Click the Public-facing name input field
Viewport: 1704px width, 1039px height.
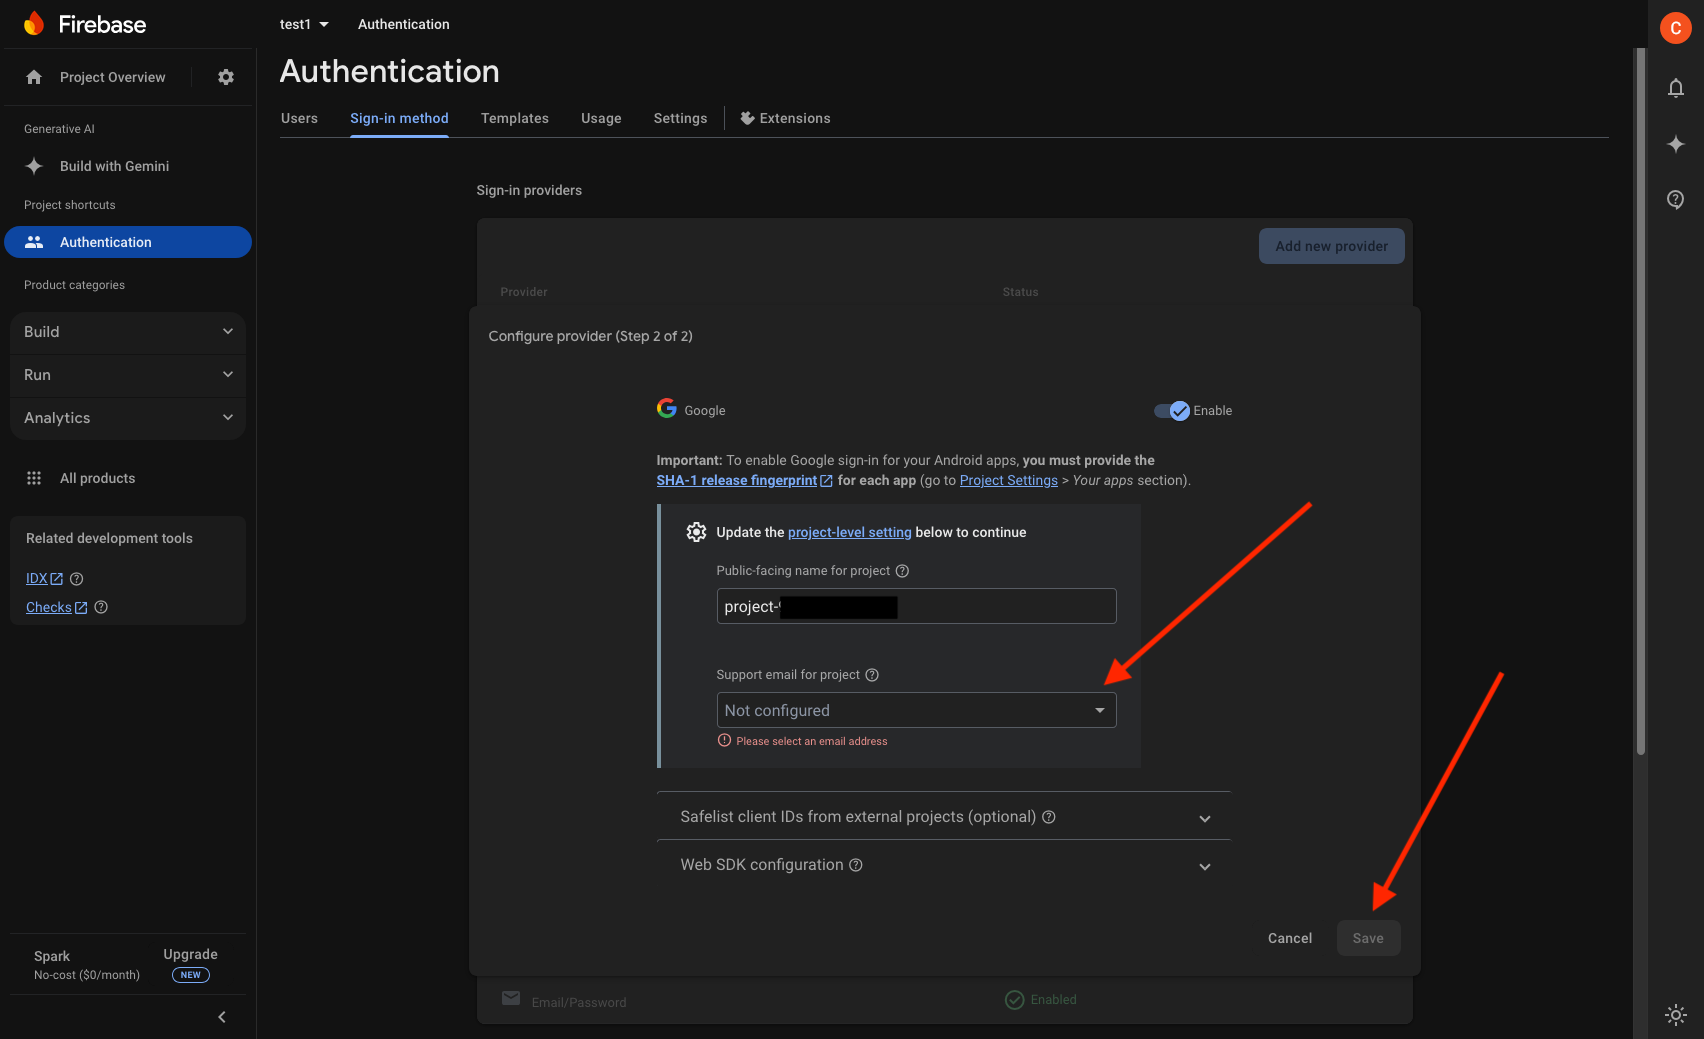(x=916, y=606)
